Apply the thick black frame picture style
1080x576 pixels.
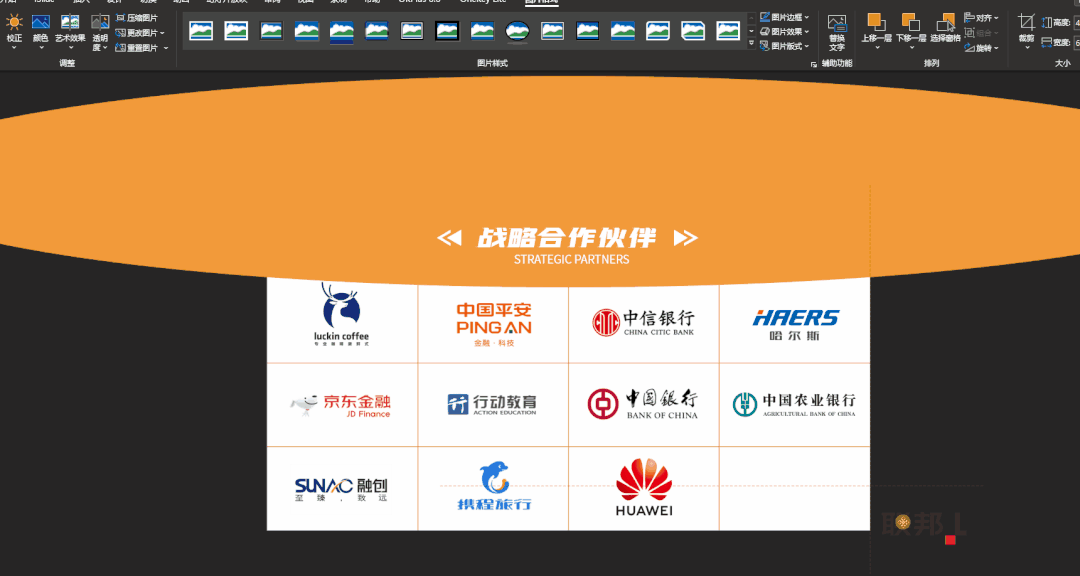tap(447, 30)
